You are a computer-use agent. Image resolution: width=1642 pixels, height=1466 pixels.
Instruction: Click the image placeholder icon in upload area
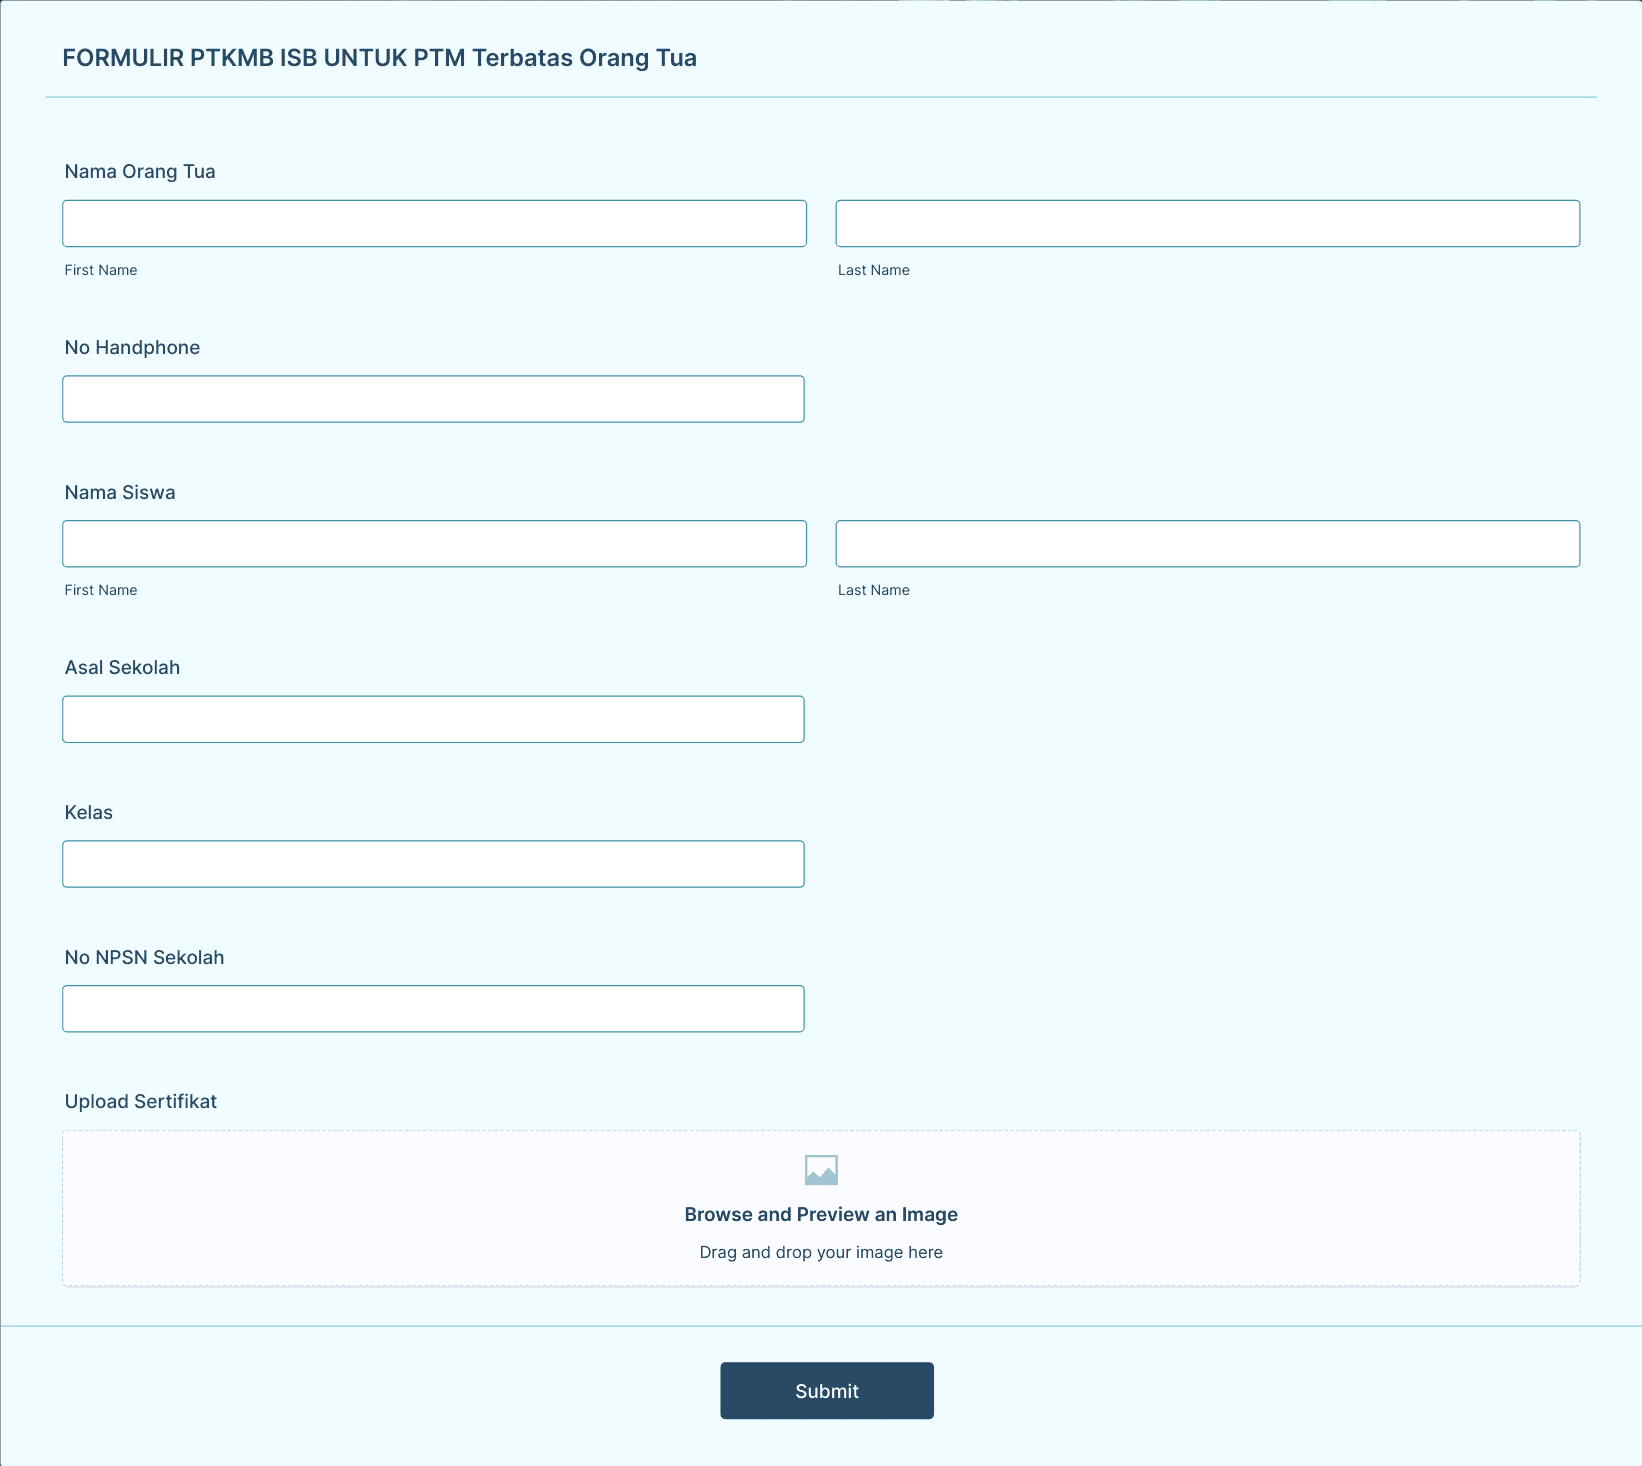[821, 1170]
